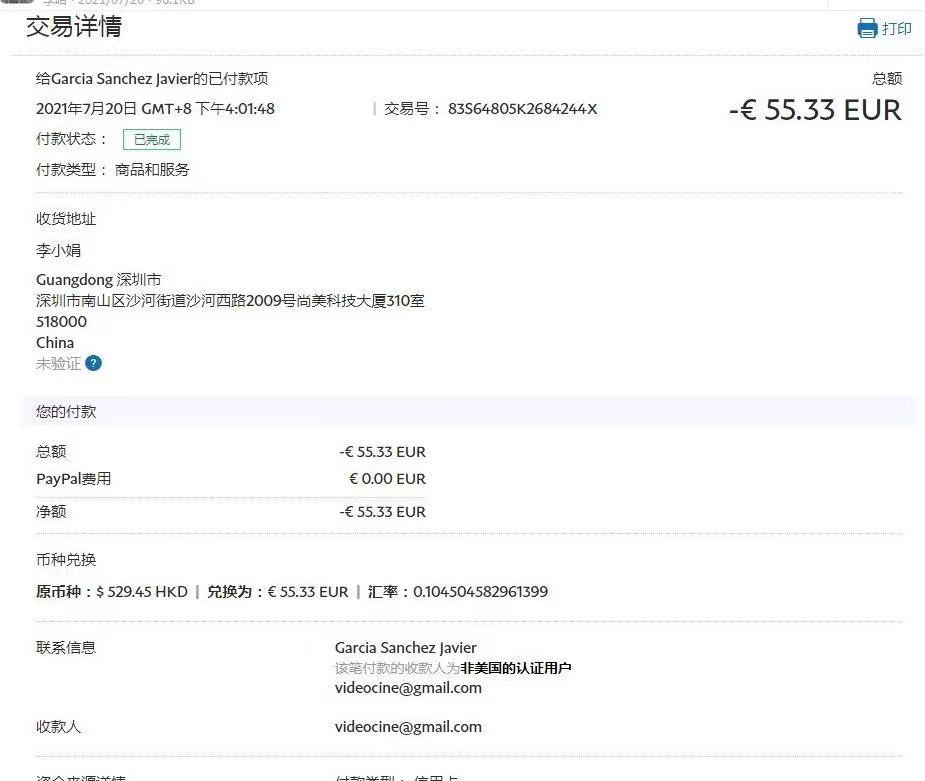Click the 您的付款 section header
This screenshot has height=781, width=925.
tap(66, 411)
